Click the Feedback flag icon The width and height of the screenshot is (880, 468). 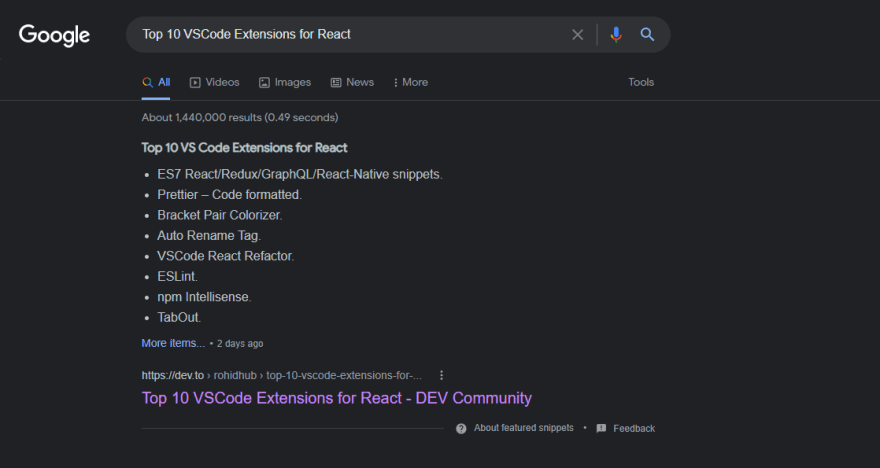601,429
